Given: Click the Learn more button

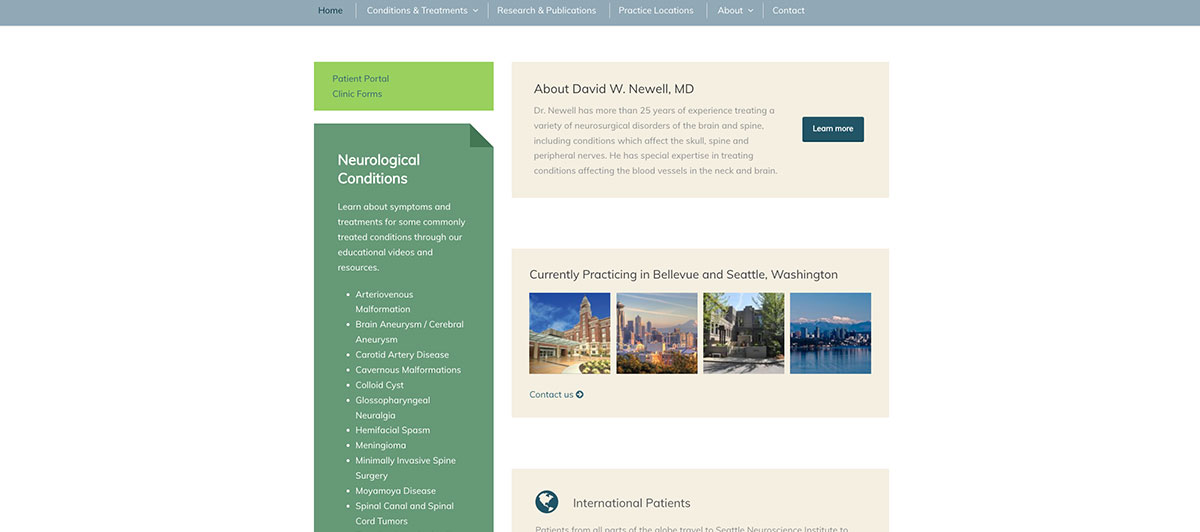Looking at the screenshot, I should tap(833, 129).
